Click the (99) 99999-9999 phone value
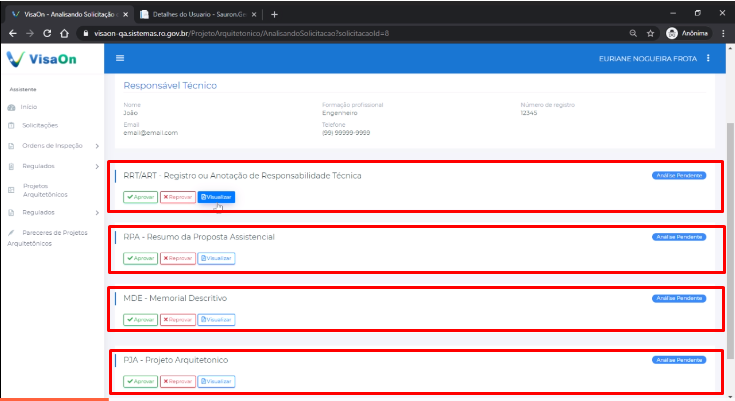Viewport: 735px width, 401px height. click(346, 133)
